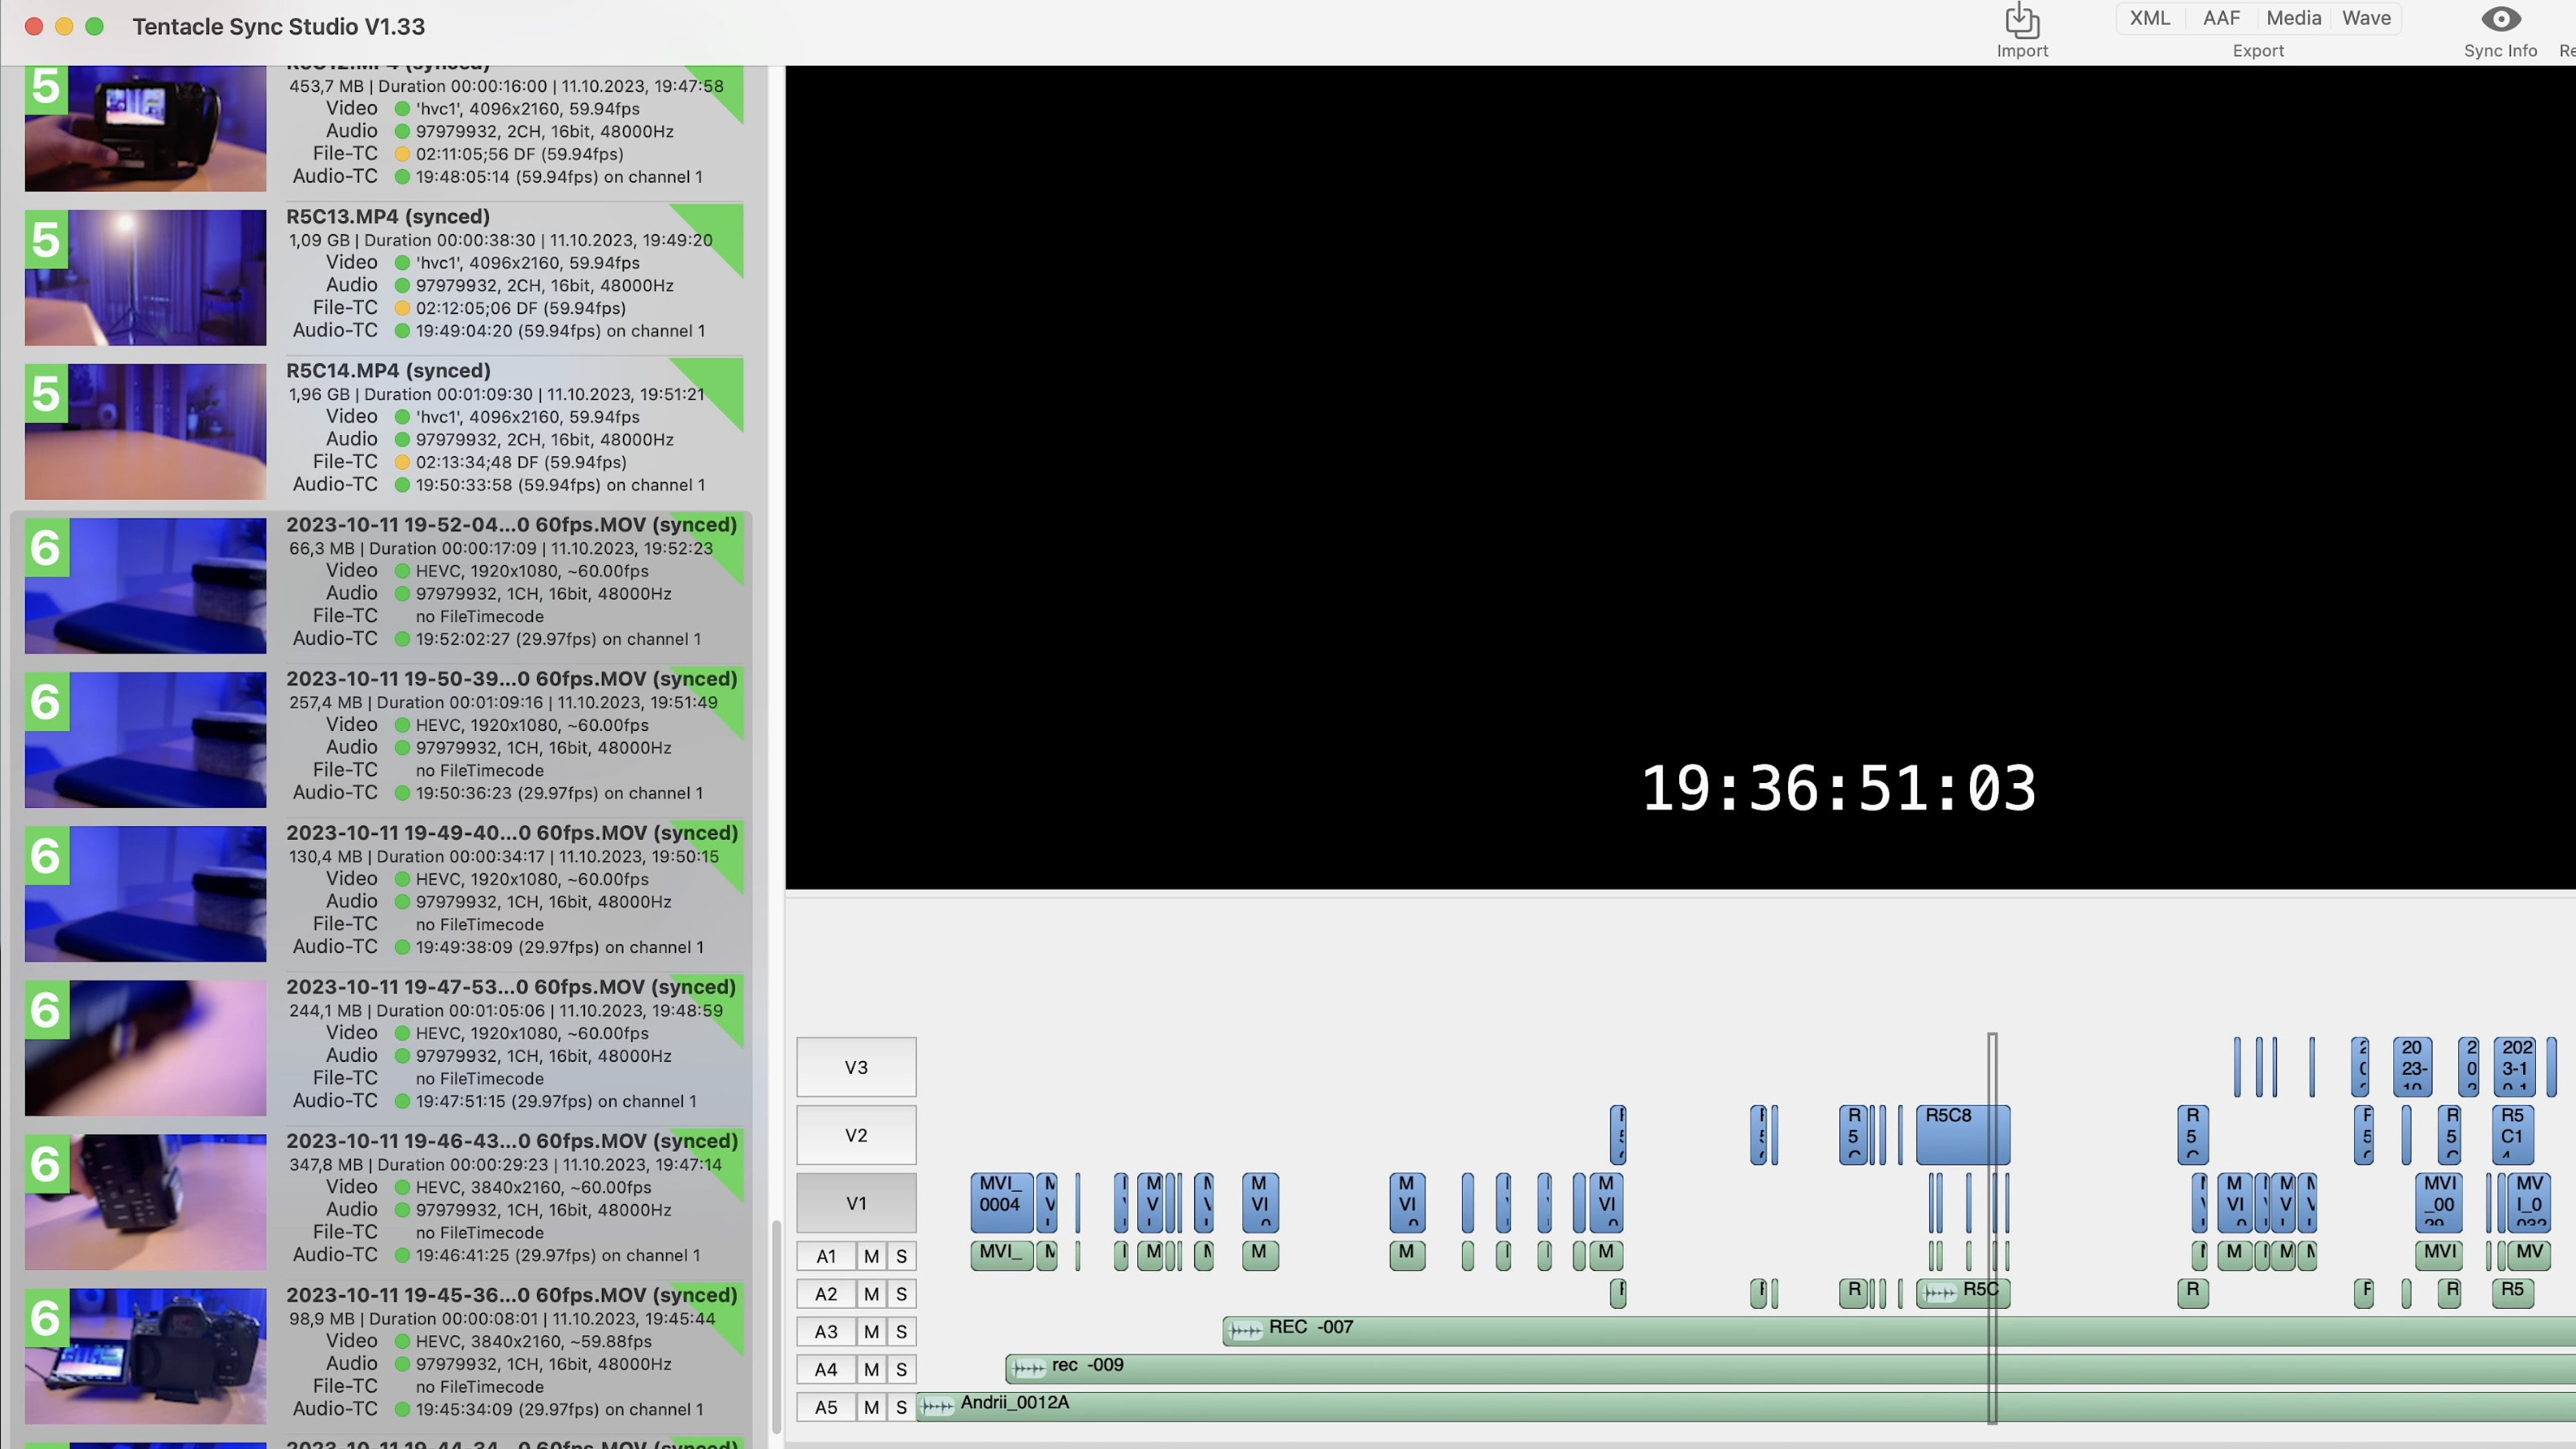Mute track on A2 channel

[x=870, y=1294]
